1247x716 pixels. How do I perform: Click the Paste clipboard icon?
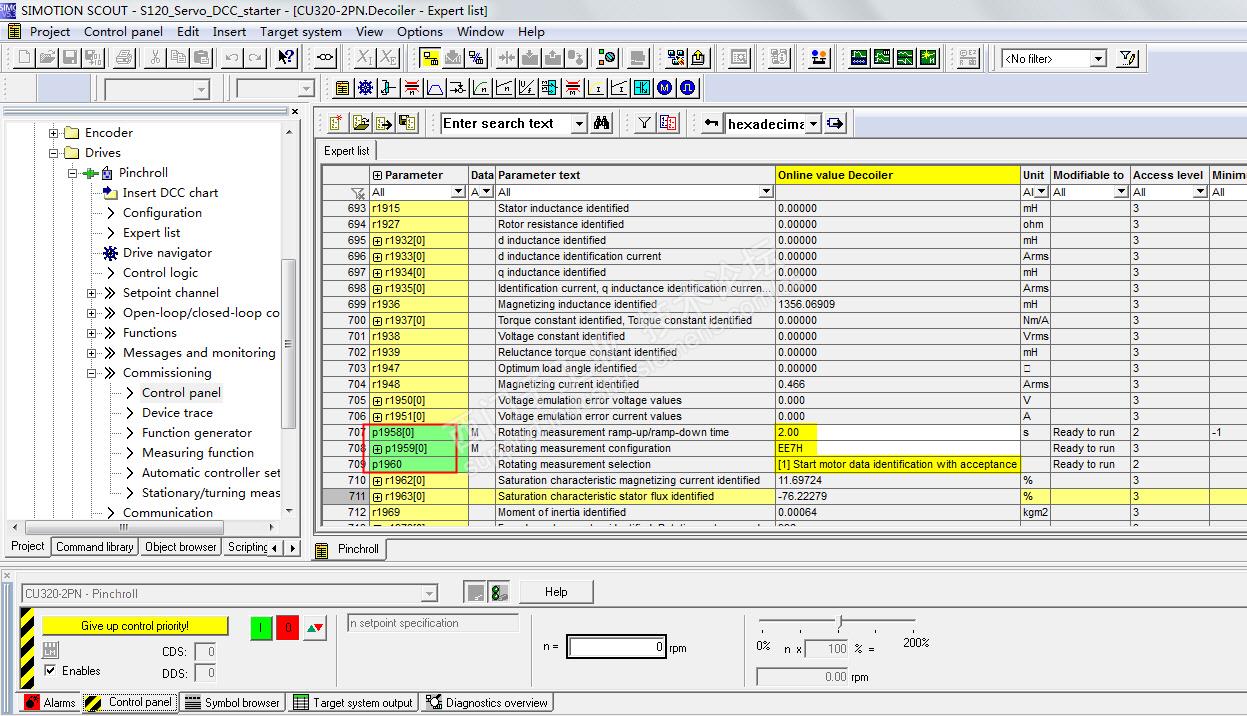(201, 58)
